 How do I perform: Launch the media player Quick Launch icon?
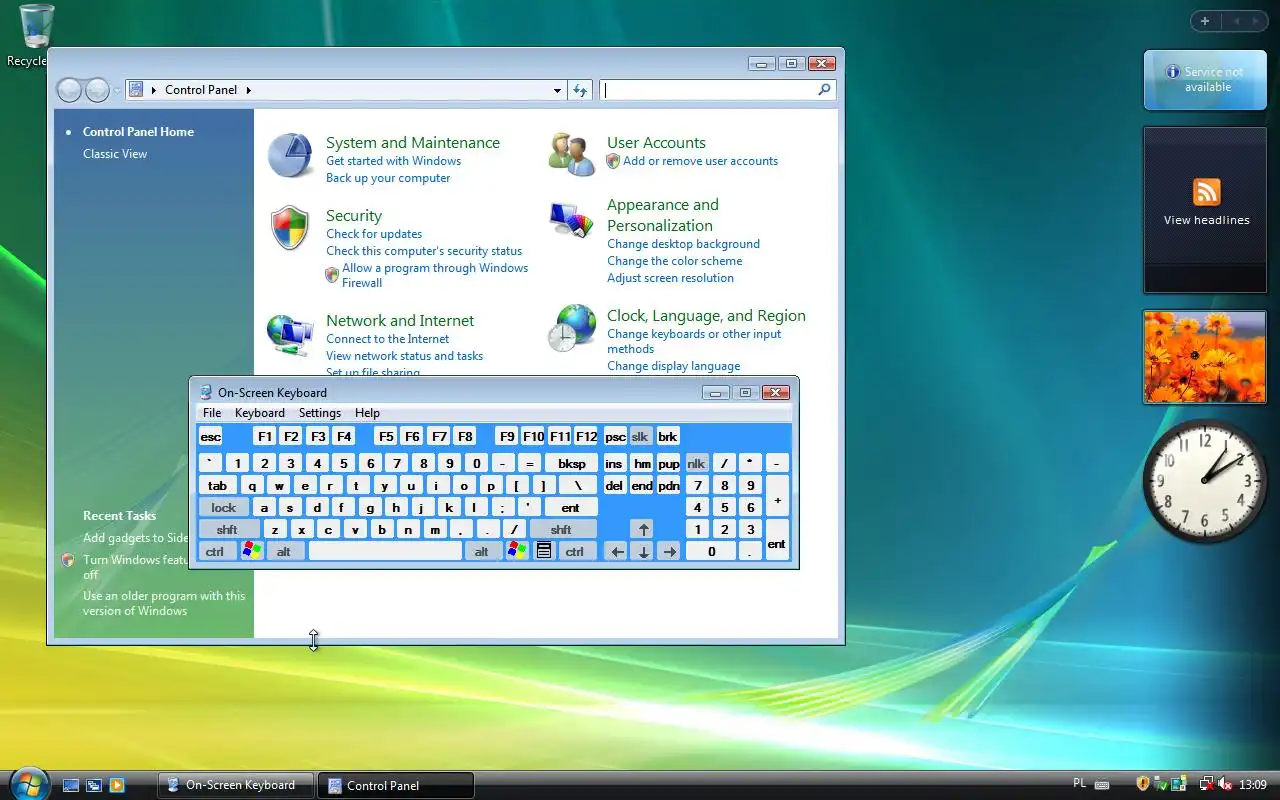click(117, 785)
